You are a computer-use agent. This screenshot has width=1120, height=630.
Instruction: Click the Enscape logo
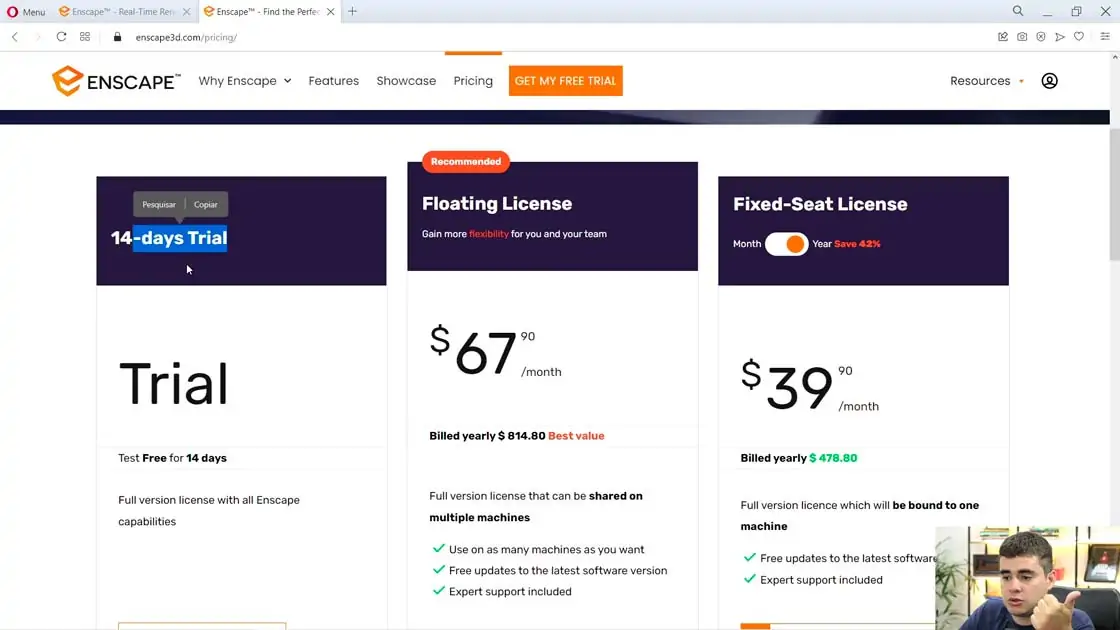coord(116,81)
